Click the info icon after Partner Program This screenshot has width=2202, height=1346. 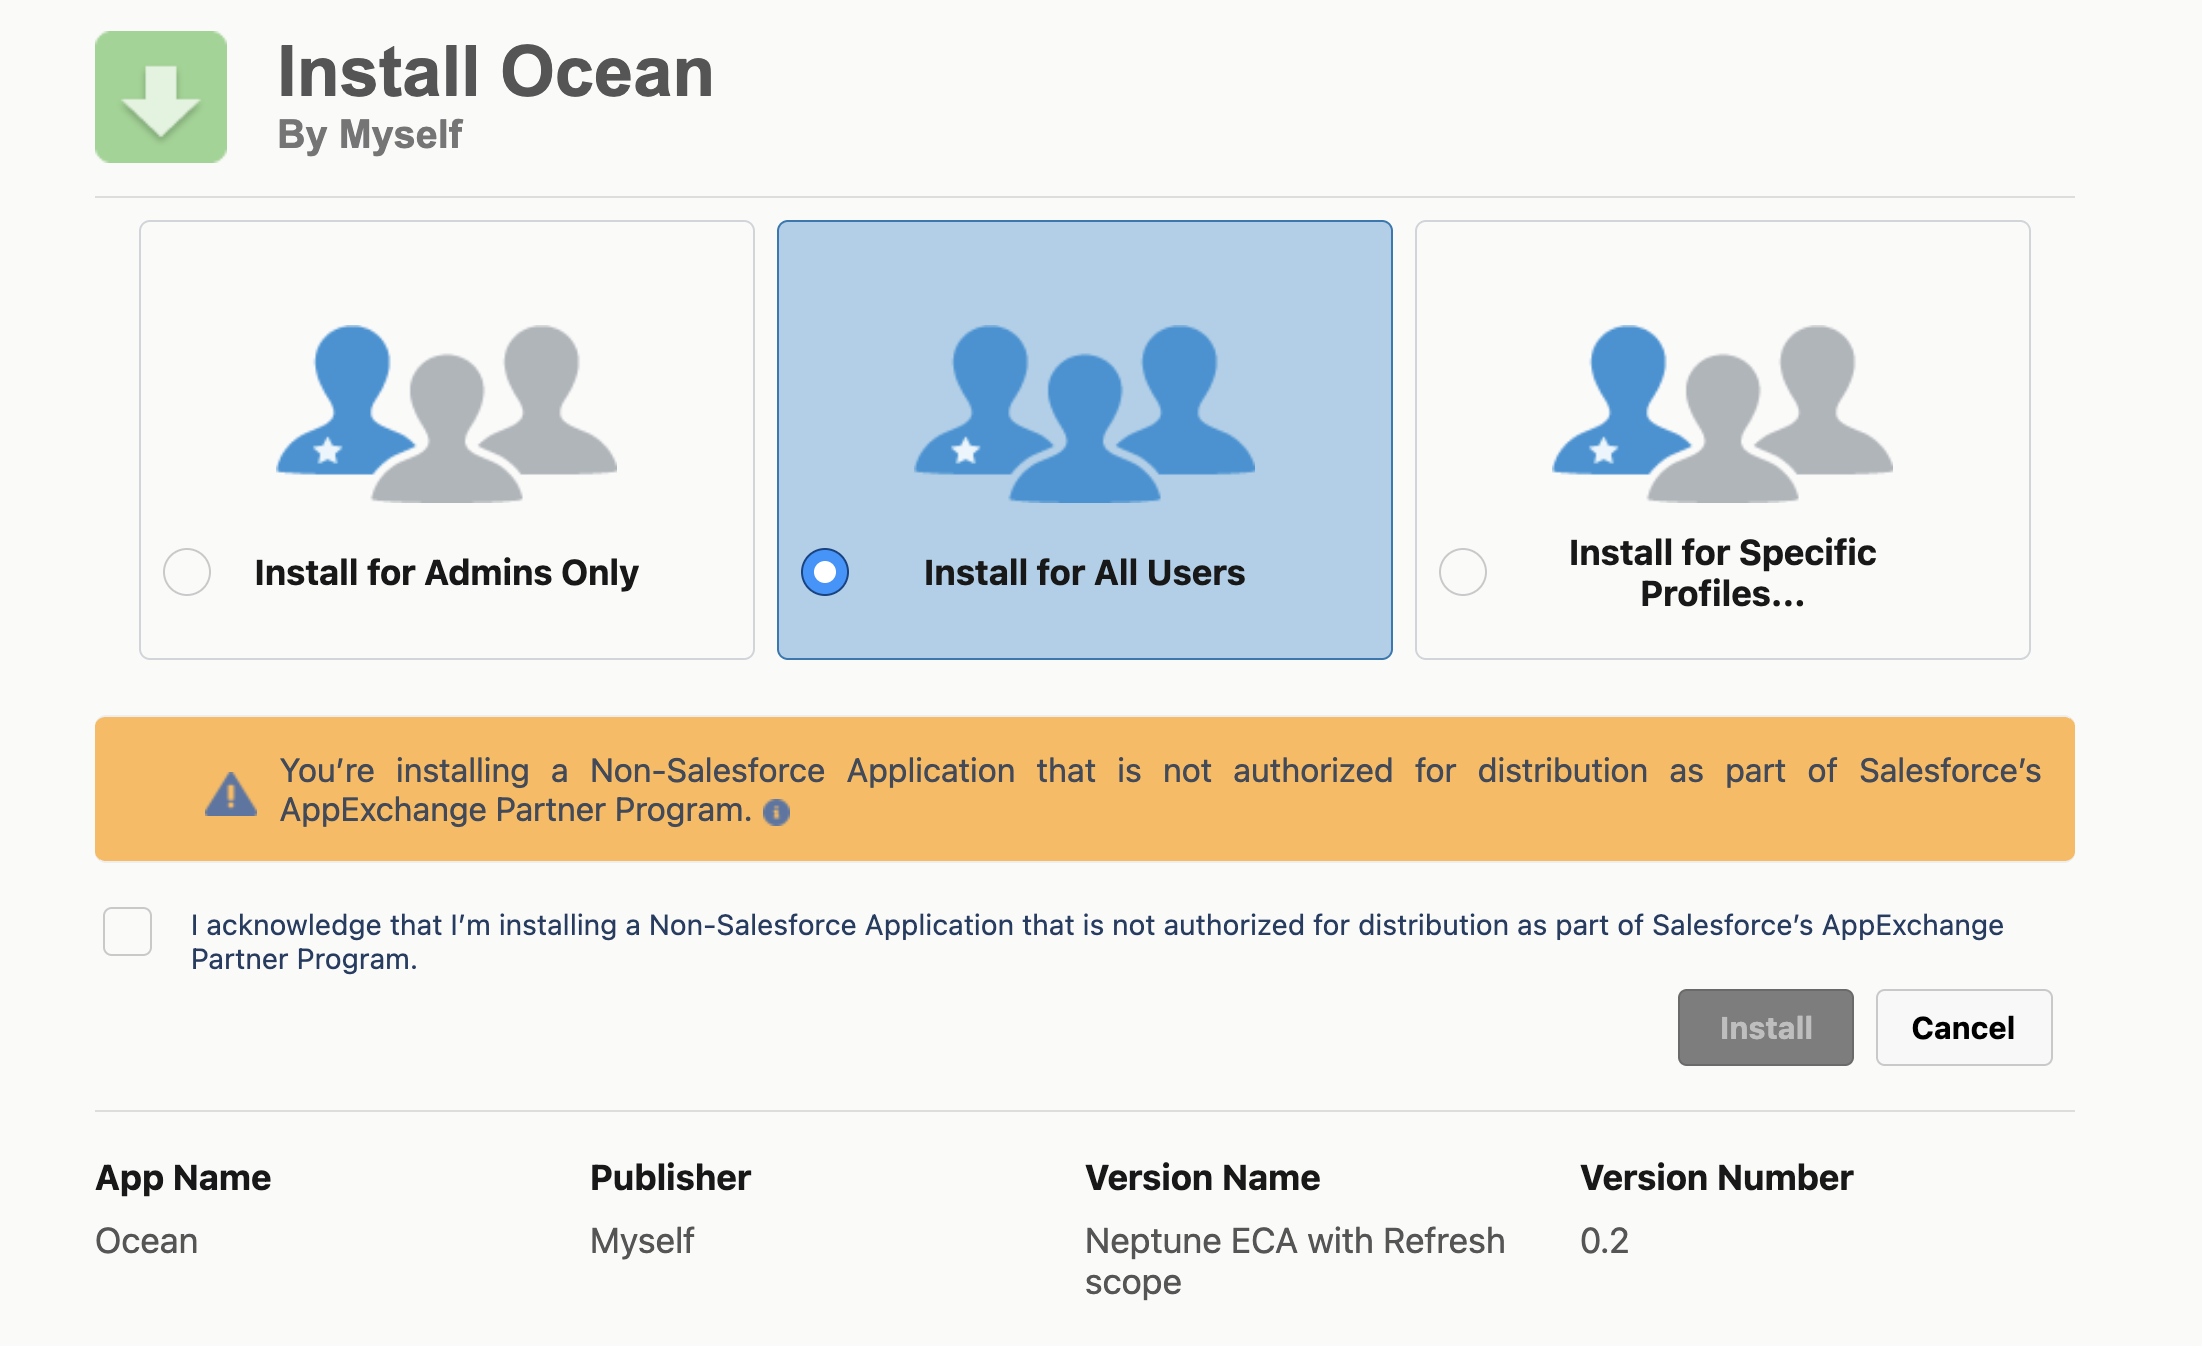(x=776, y=813)
